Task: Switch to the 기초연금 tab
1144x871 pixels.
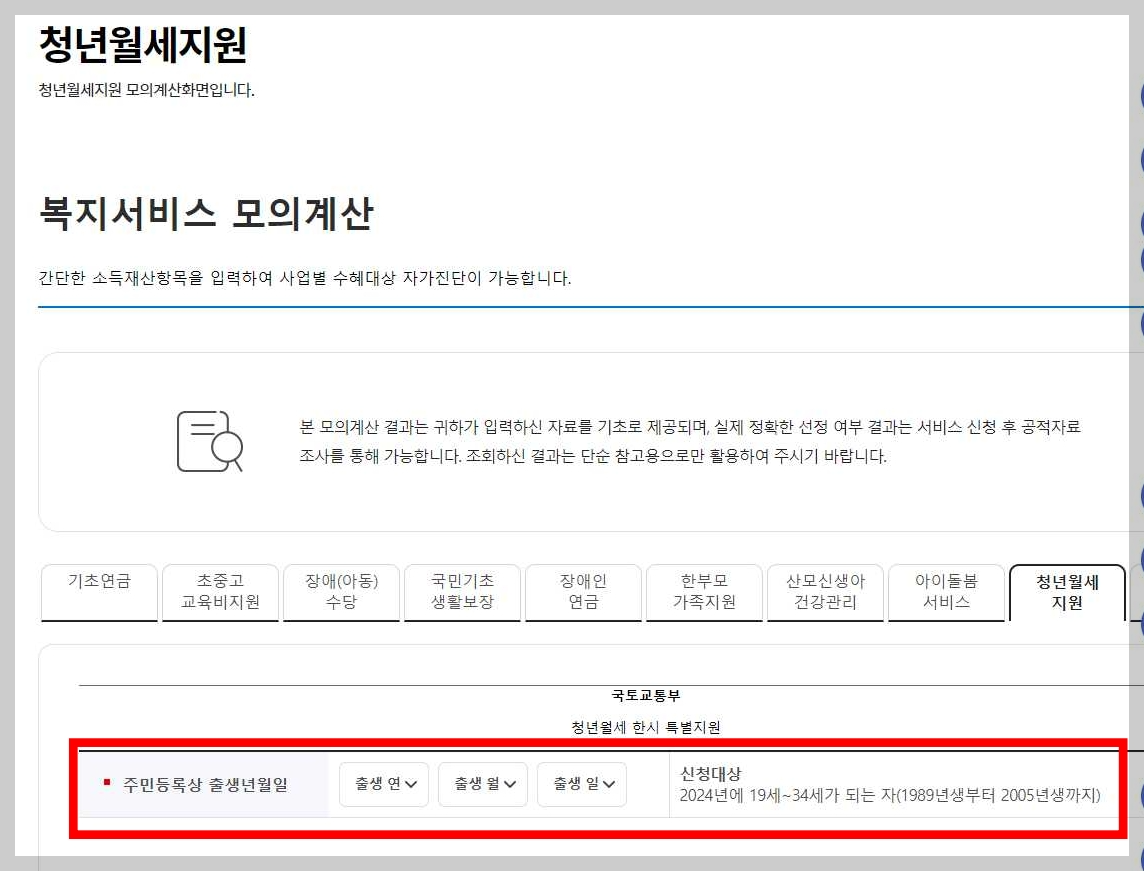Action: click(x=98, y=592)
